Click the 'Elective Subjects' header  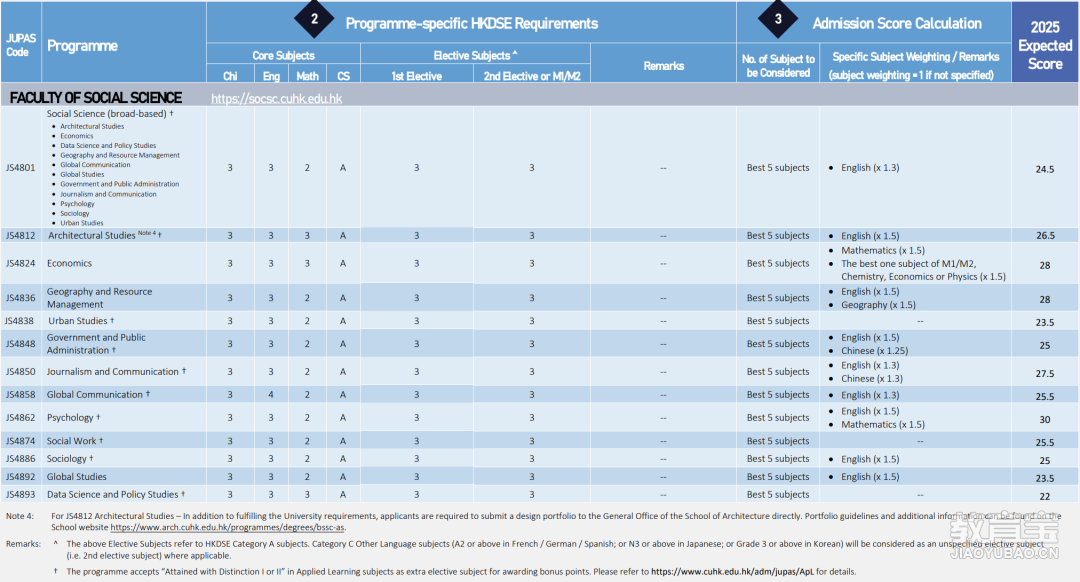point(475,55)
